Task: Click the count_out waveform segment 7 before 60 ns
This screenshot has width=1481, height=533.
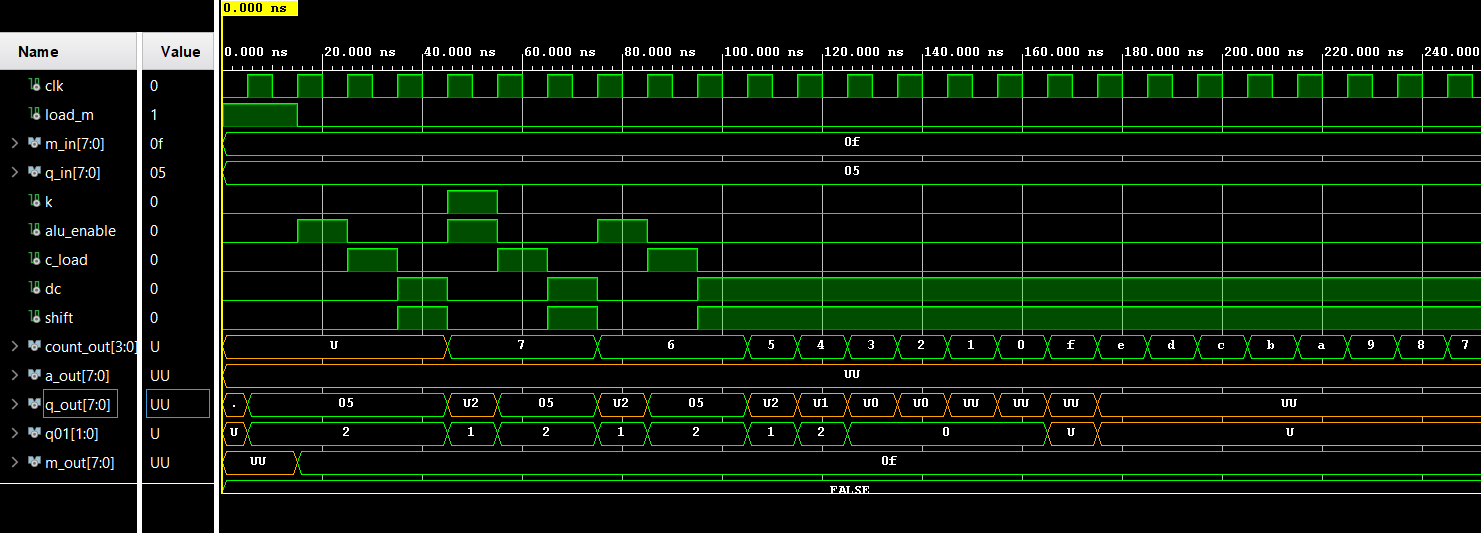Action: click(x=521, y=346)
